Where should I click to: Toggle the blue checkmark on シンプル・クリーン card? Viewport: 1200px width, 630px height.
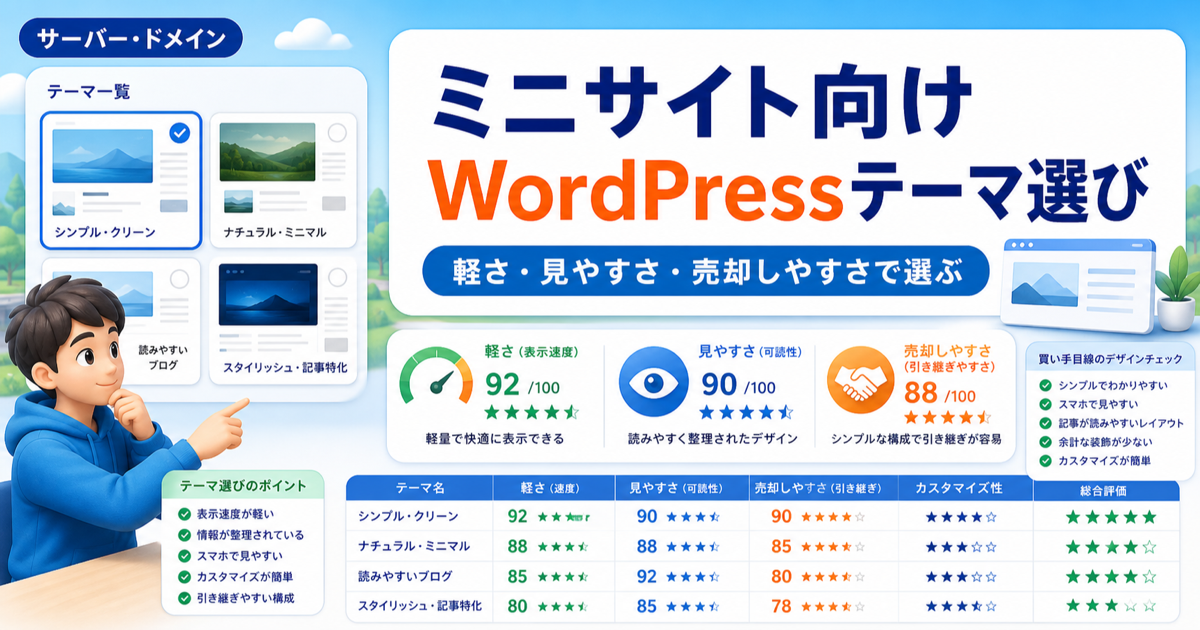[x=181, y=132]
